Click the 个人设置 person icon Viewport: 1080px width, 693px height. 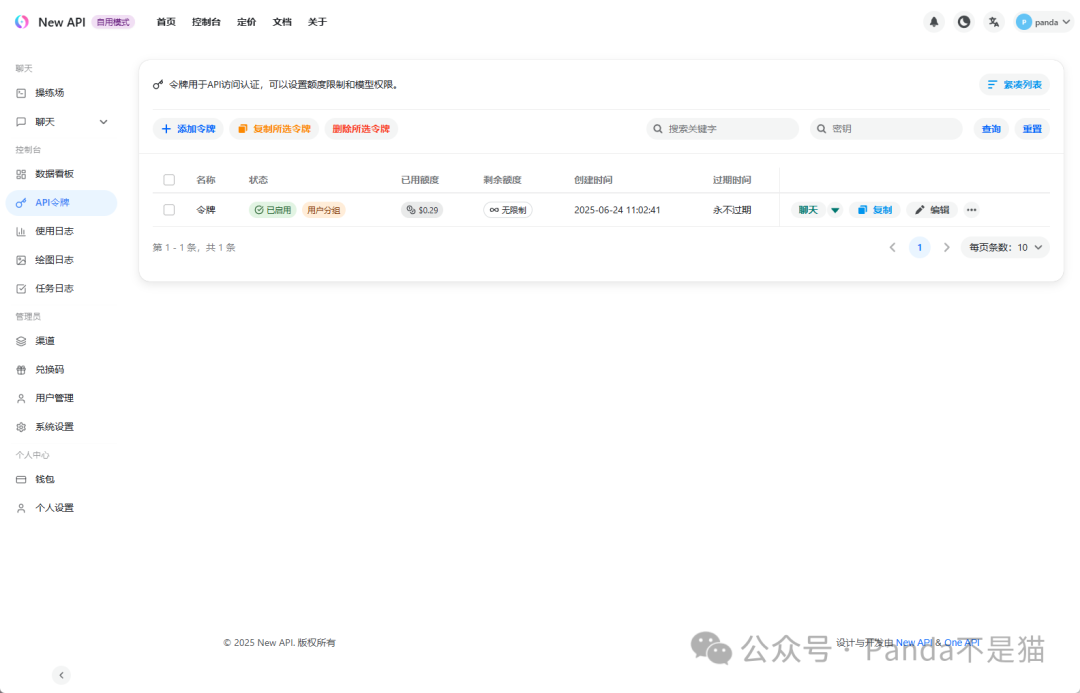coord(21,508)
